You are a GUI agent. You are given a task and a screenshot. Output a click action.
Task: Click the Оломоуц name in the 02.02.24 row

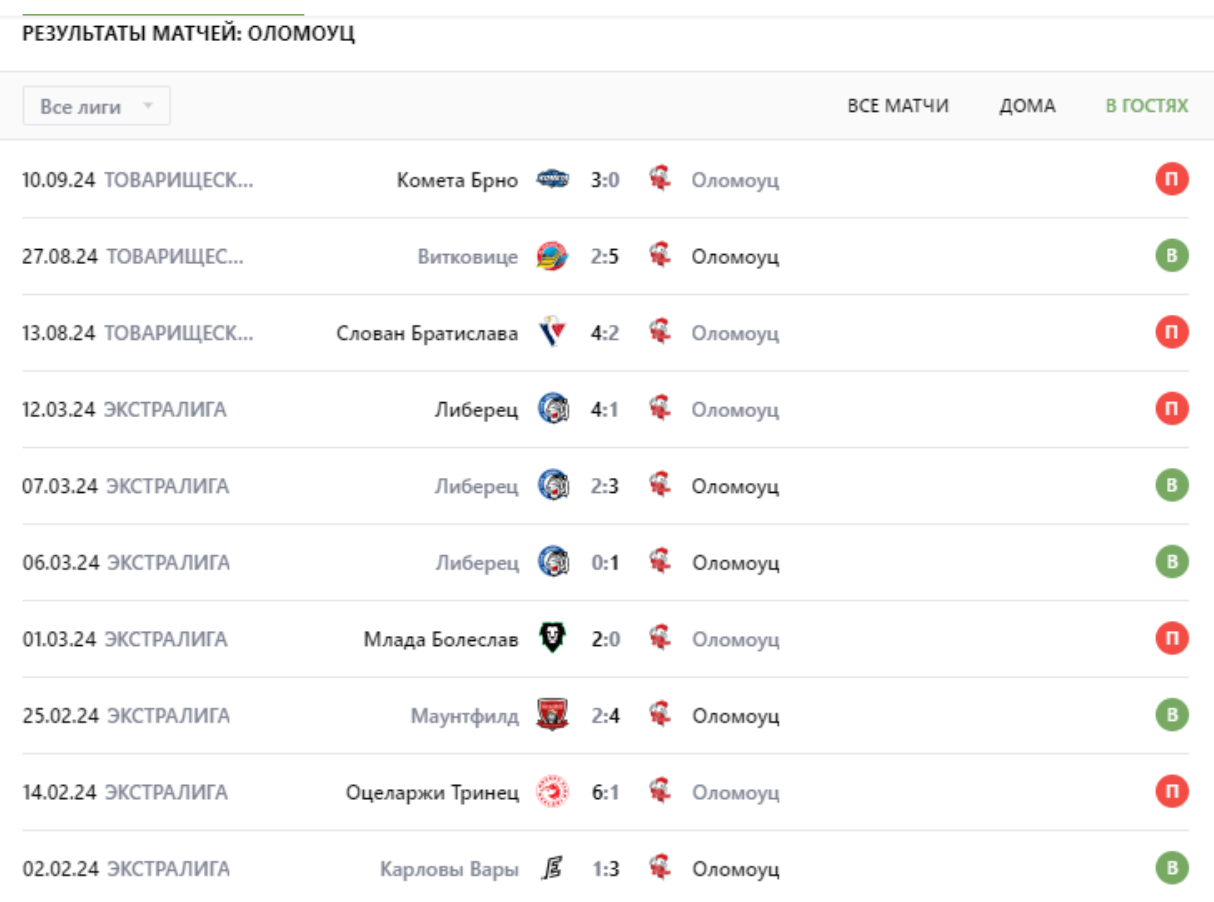735,869
